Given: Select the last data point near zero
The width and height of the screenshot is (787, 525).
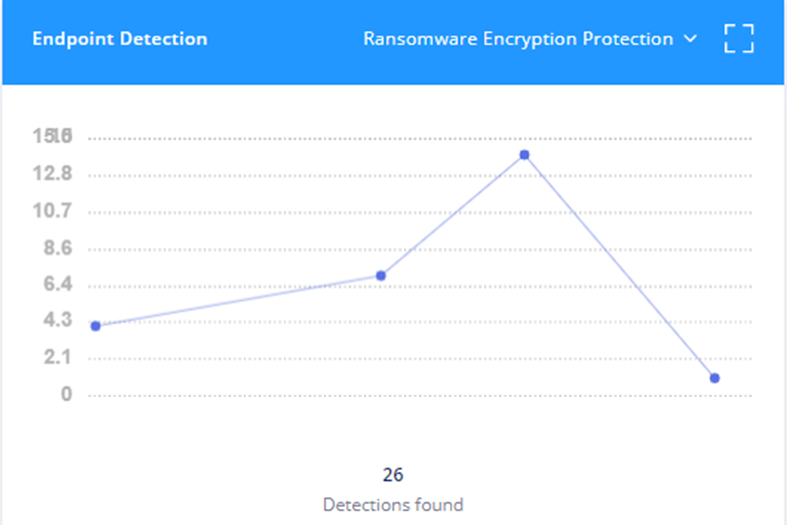Looking at the screenshot, I should pos(715,378).
